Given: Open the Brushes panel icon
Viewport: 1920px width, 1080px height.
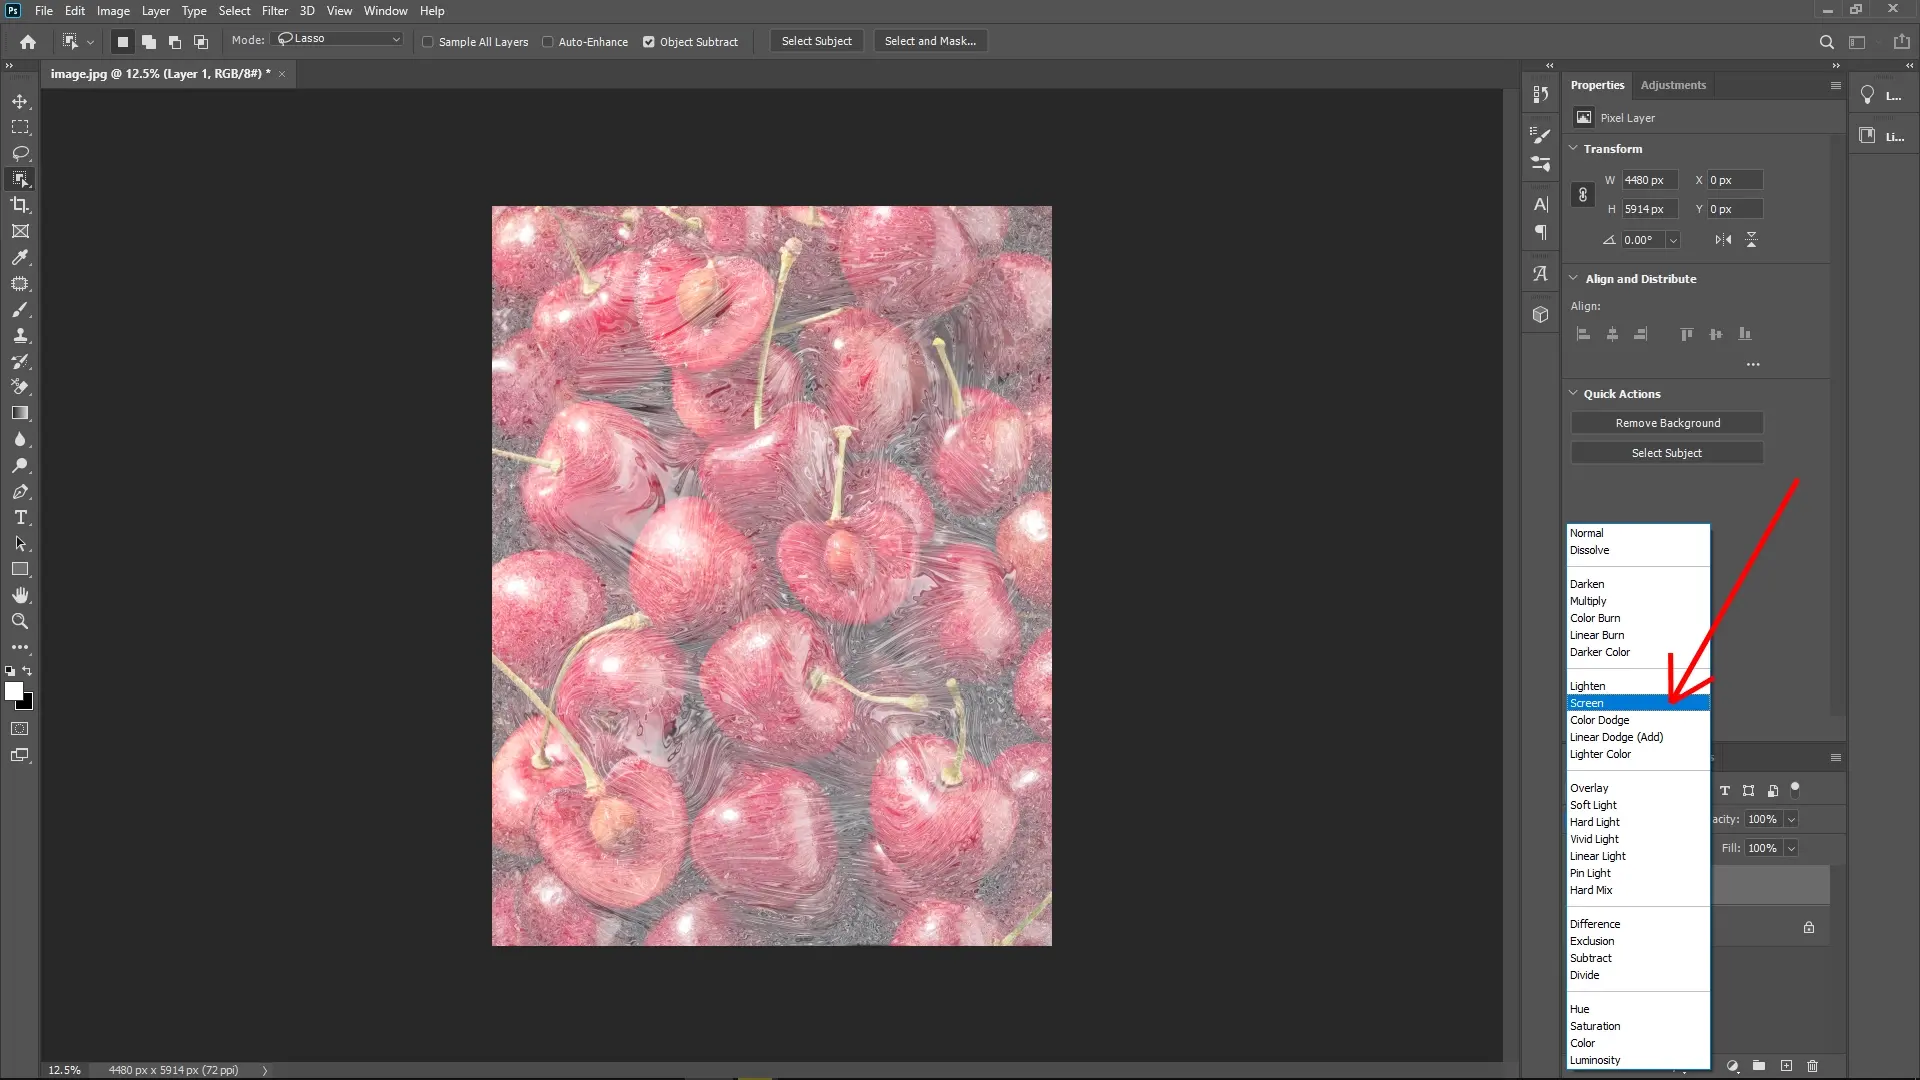Looking at the screenshot, I should click(x=1541, y=135).
